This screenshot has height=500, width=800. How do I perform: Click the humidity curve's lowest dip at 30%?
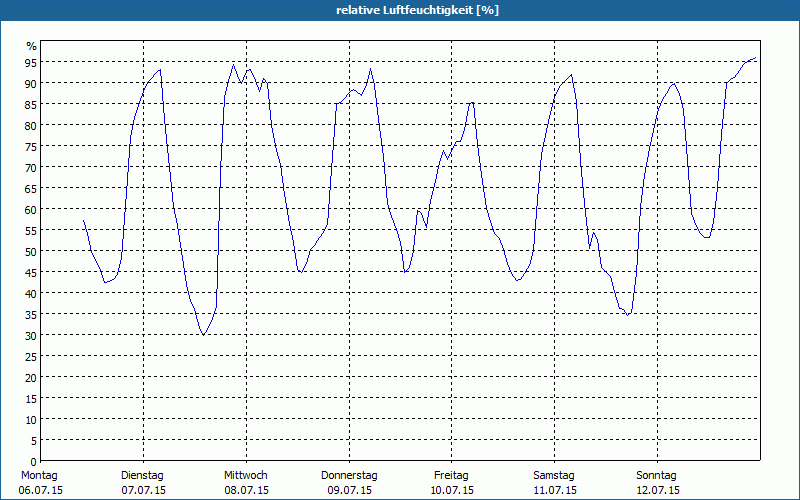click(204, 335)
